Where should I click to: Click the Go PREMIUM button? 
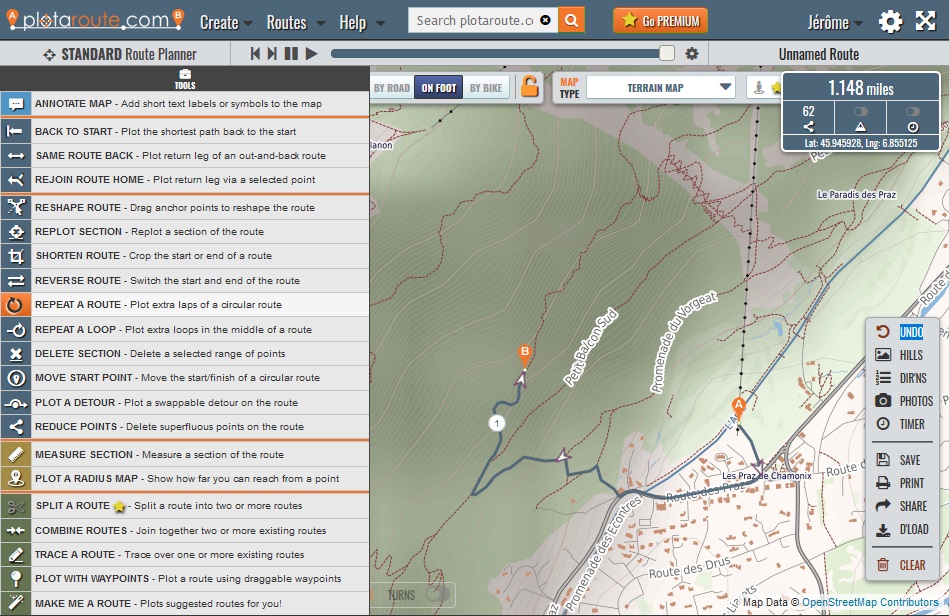(658, 21)
